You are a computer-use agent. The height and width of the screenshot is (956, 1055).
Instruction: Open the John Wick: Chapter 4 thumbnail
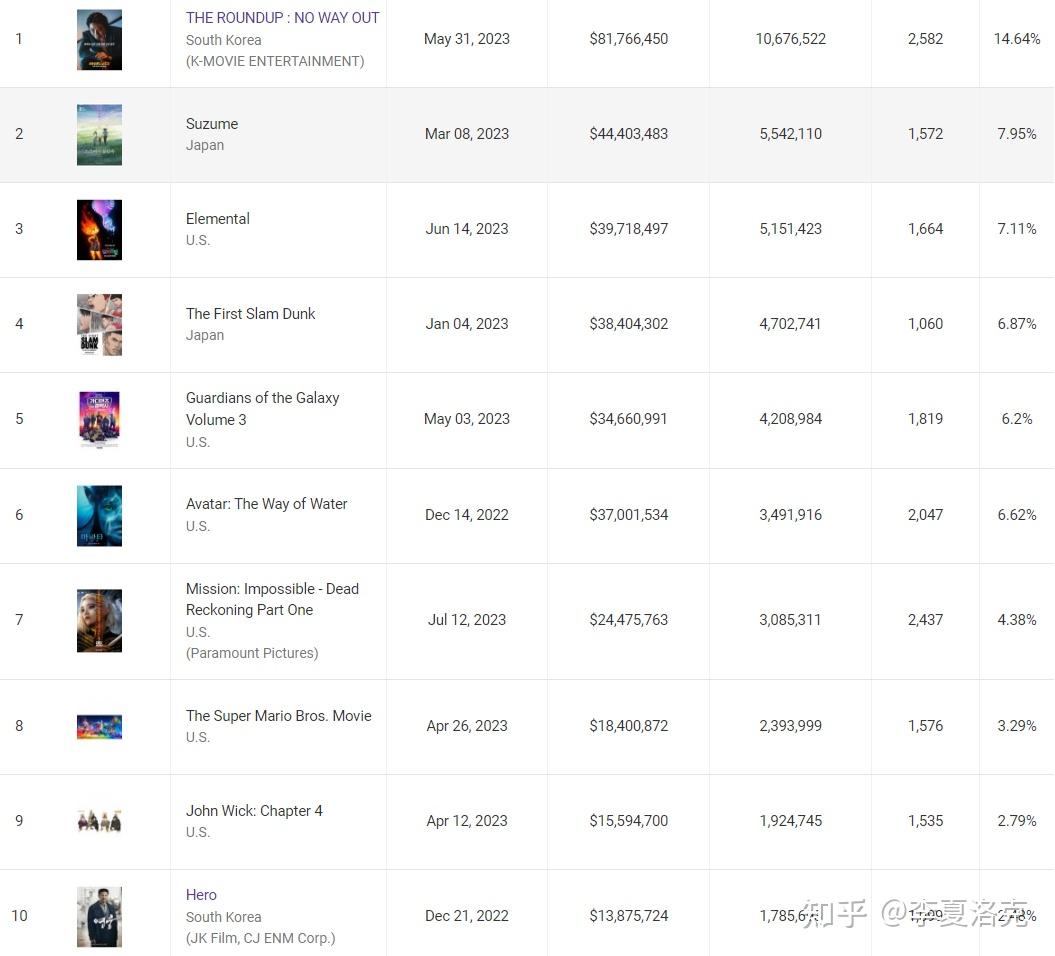click(x=100, y=821)
